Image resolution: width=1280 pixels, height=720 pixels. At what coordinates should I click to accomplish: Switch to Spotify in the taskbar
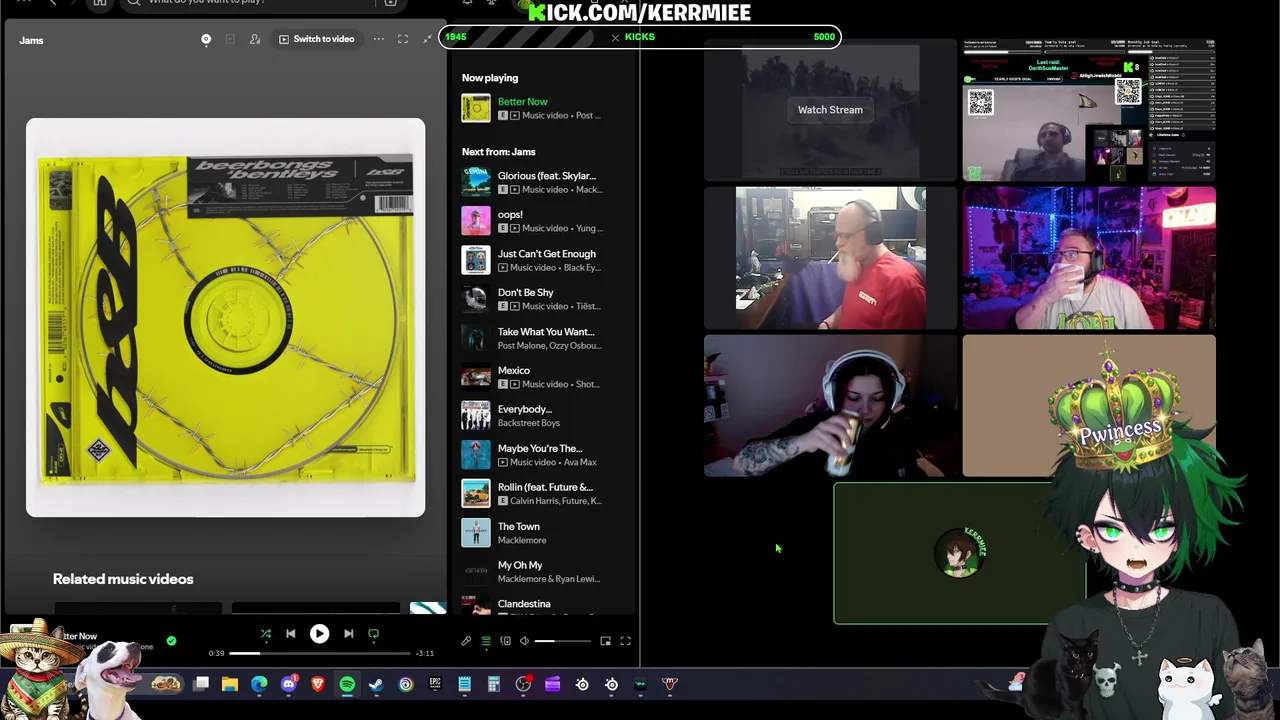click(x=347, y=684)
